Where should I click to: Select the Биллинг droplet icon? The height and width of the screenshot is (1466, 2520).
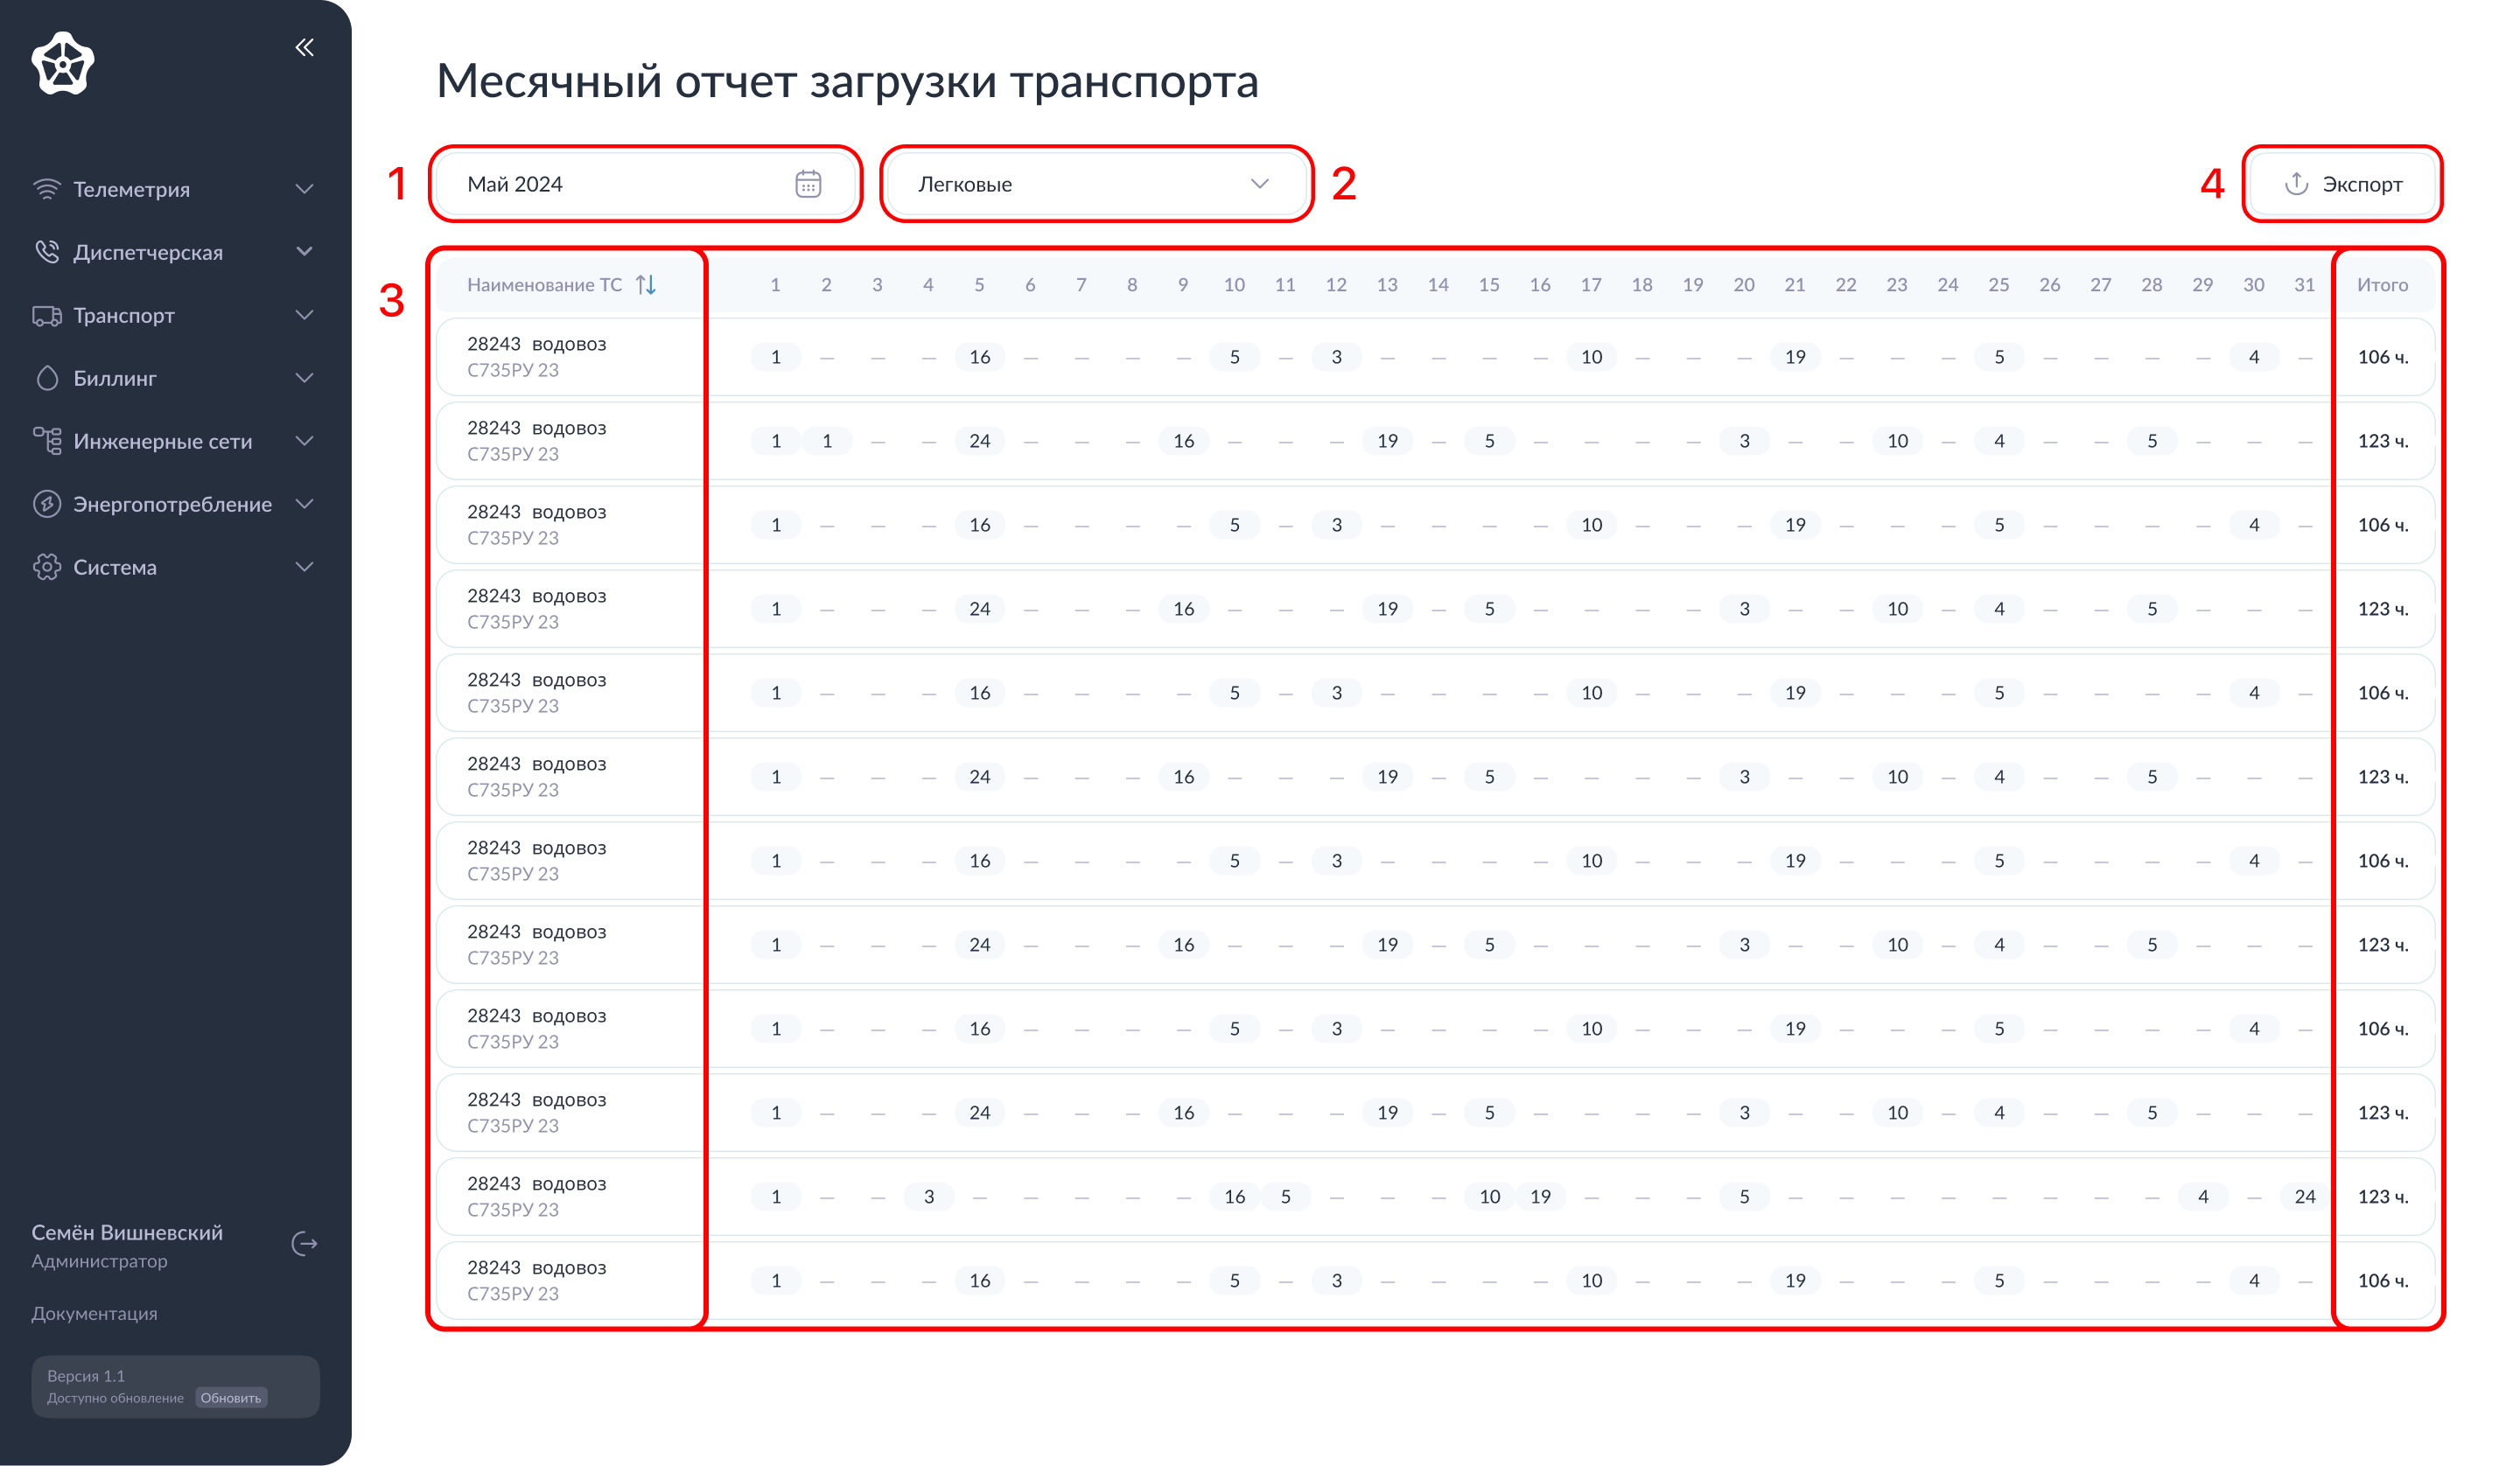pyautogui.click(x=47, y=378)
